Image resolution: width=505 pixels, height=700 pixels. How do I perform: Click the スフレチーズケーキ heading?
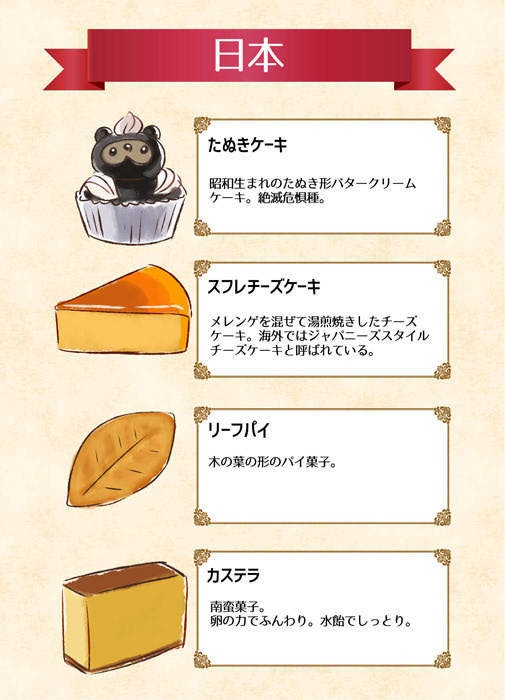(x=264, y=287)
